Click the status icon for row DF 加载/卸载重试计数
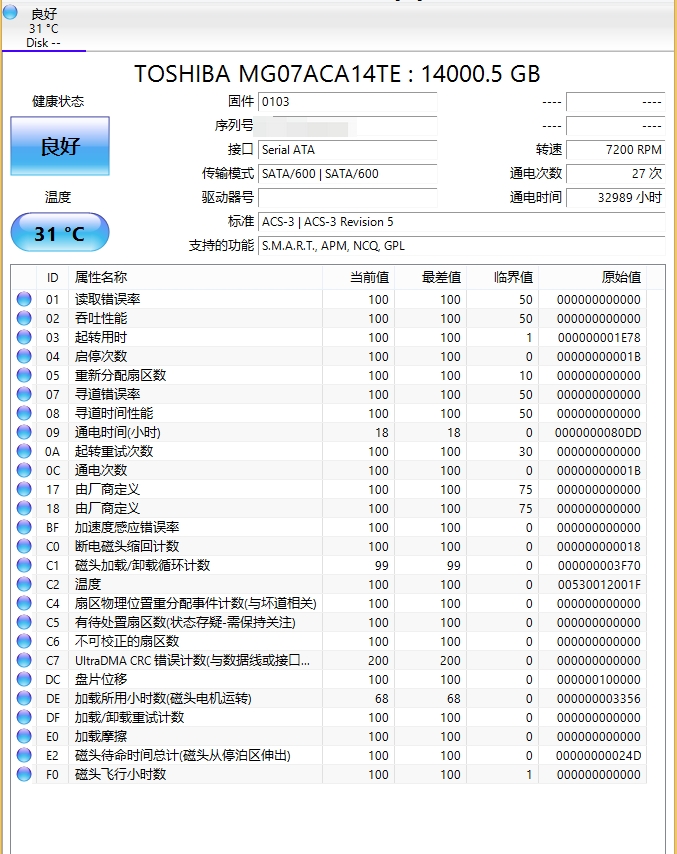The height and width of the screenshot is (854, 677). (x=24, y=717)
